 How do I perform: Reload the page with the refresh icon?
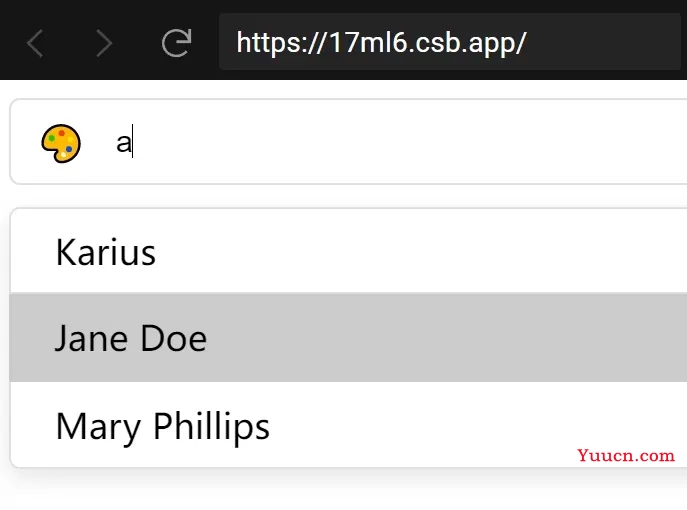[x=177, y=43]
